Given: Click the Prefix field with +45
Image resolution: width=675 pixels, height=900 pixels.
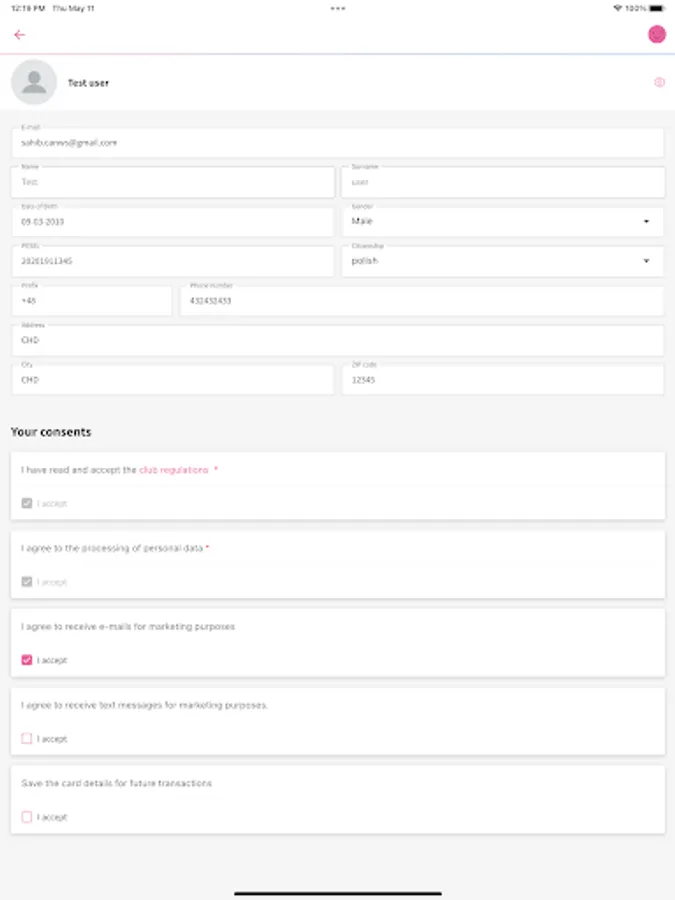Looking at the screenshot, I should (91, 301).
